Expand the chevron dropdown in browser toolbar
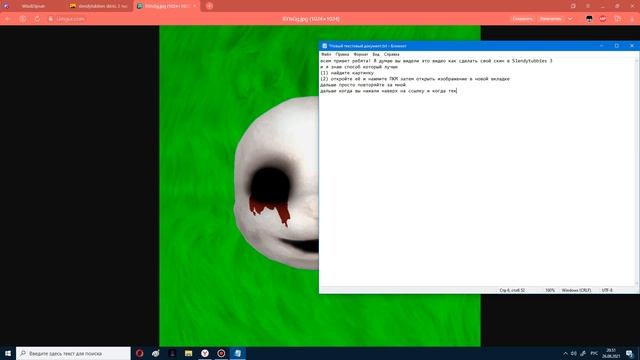 [570, 19]
